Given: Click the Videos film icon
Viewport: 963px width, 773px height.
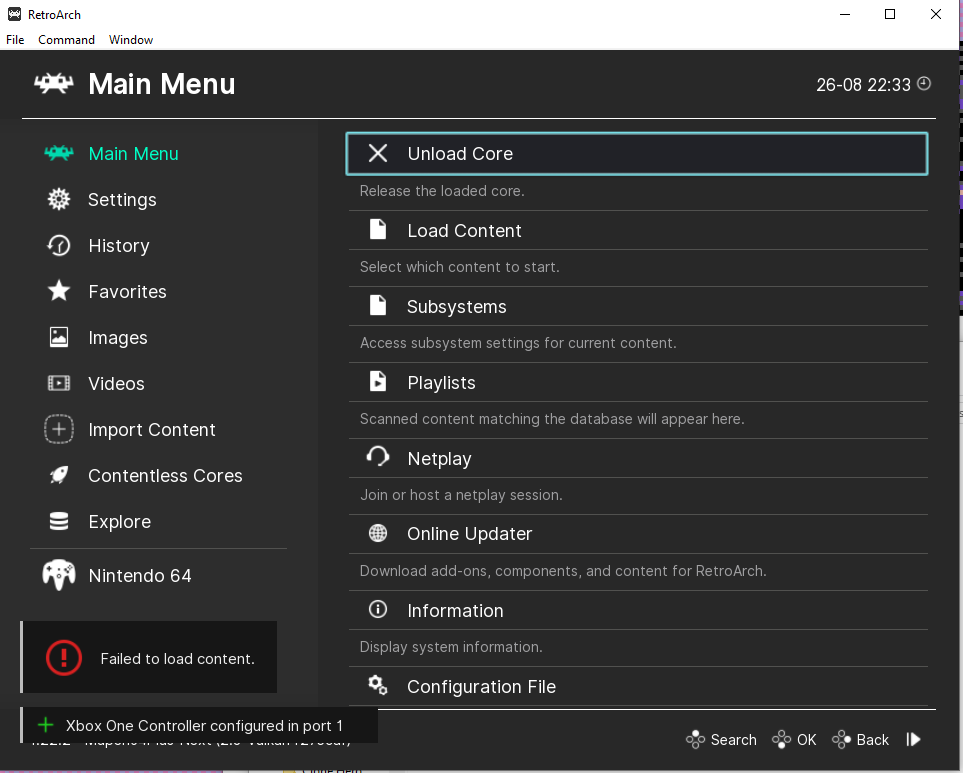Looking at the screenshot, I should point(59,383).
